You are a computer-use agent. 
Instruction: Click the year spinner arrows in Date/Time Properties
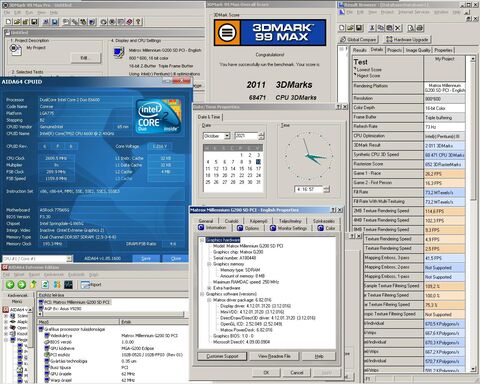pyautogui.click(x=261, y=136)
